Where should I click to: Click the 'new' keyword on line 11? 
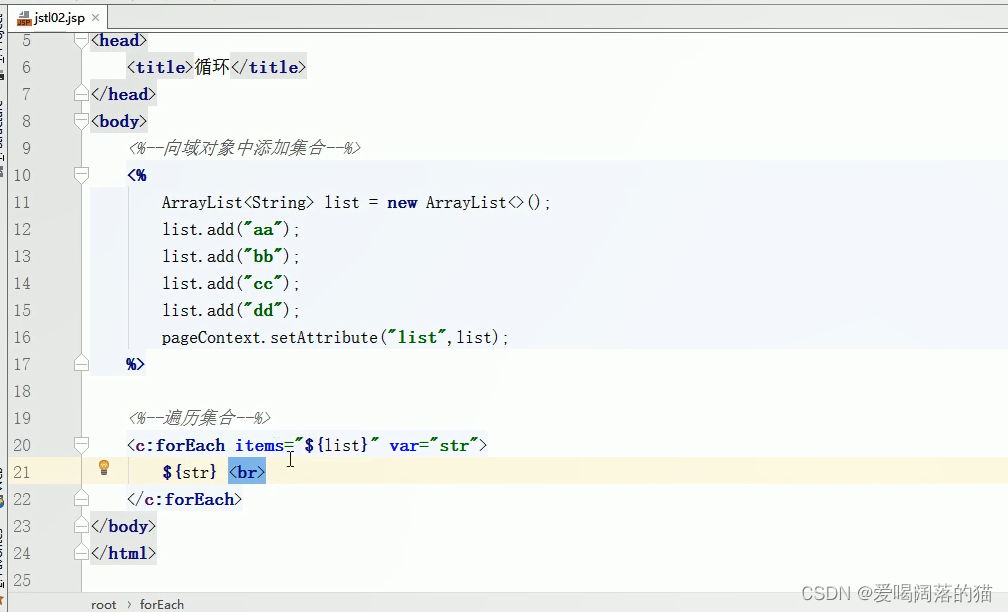[402, 203]
